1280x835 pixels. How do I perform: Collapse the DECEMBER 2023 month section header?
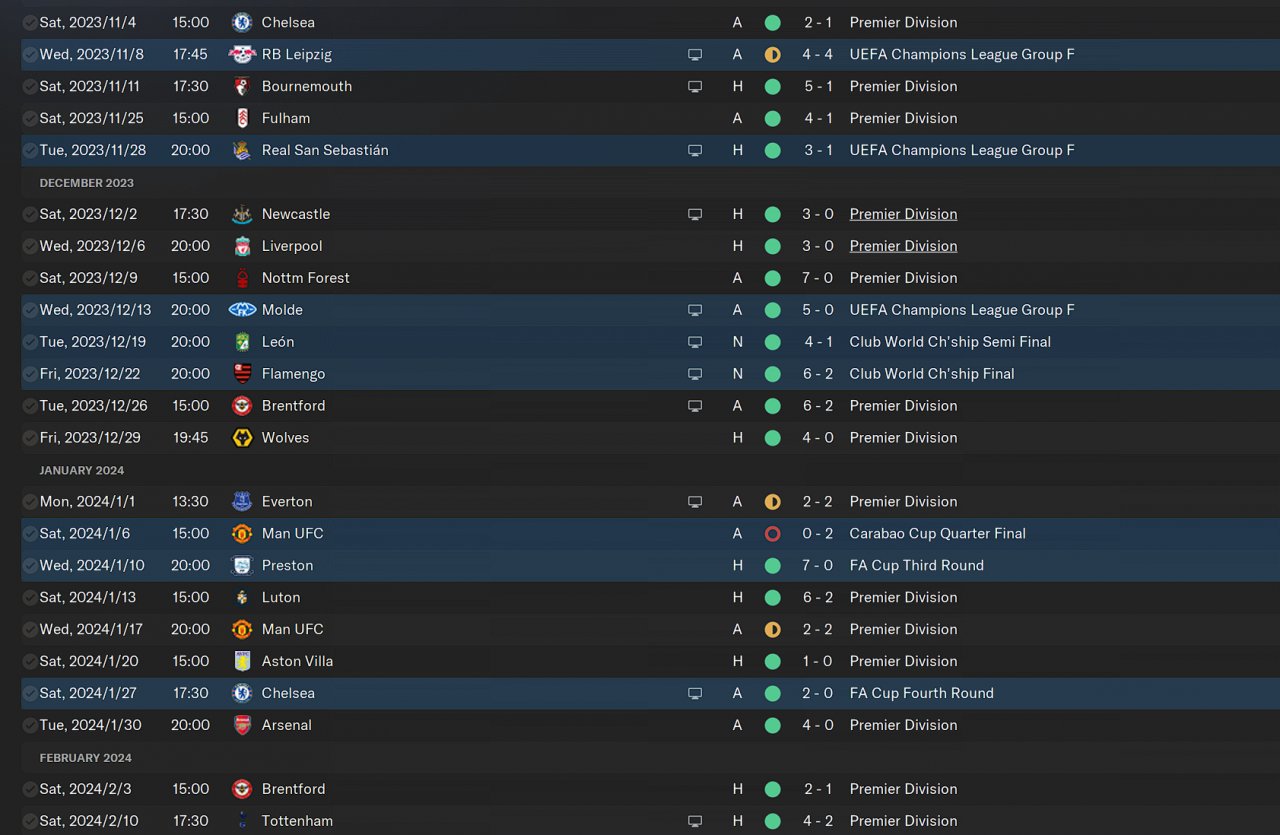(86, 183)
